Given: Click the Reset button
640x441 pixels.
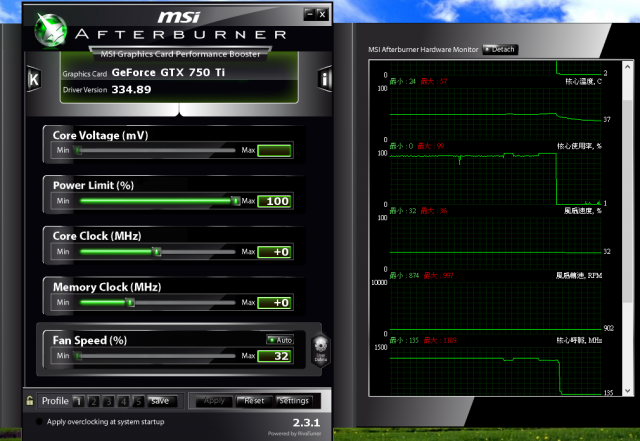Looking at the screenshot, I should [x=254, y=401].
